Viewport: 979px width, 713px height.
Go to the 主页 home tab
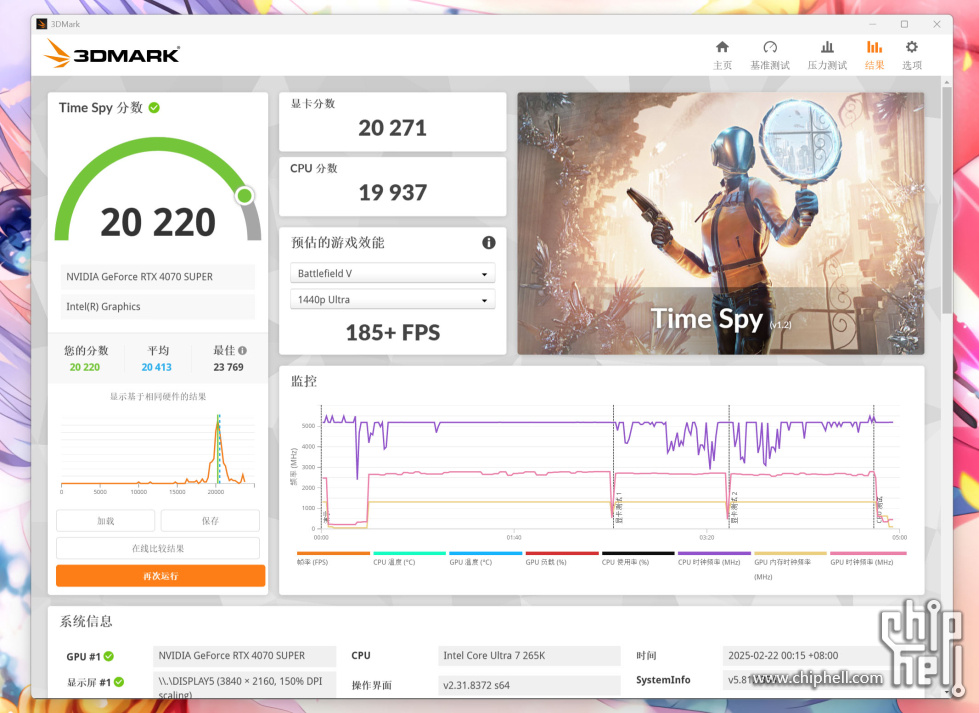(x=722, y=55)
